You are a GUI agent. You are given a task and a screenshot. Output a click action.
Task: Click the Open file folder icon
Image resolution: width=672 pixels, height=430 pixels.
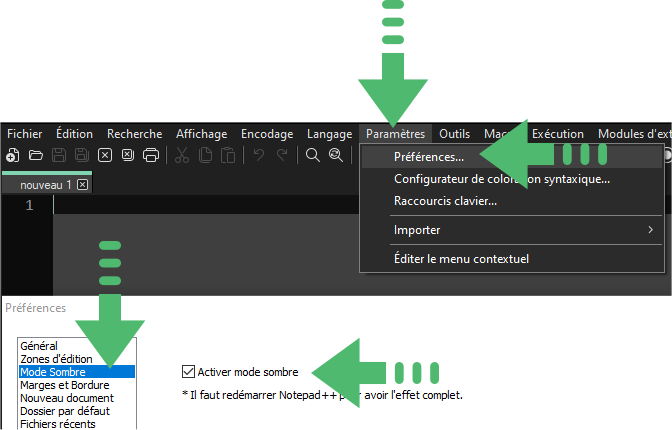coord(36,155)
